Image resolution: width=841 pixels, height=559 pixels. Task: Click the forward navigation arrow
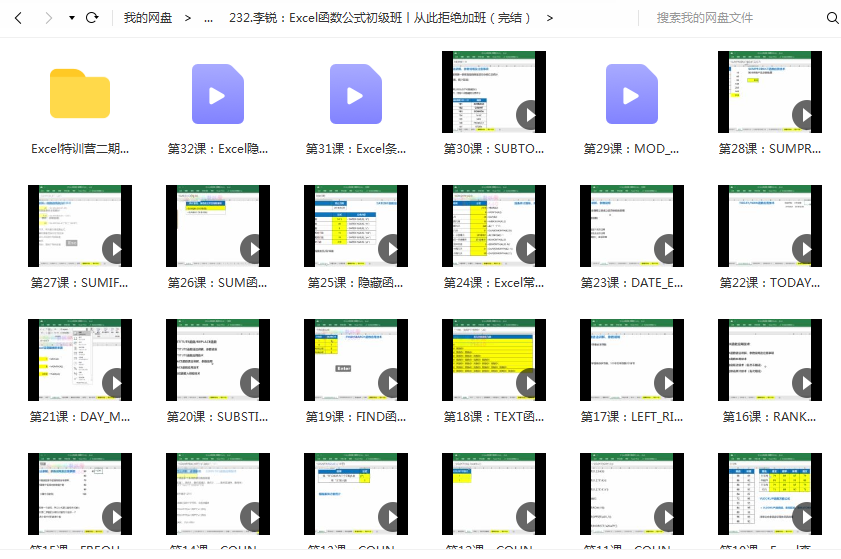coord(49,18)
